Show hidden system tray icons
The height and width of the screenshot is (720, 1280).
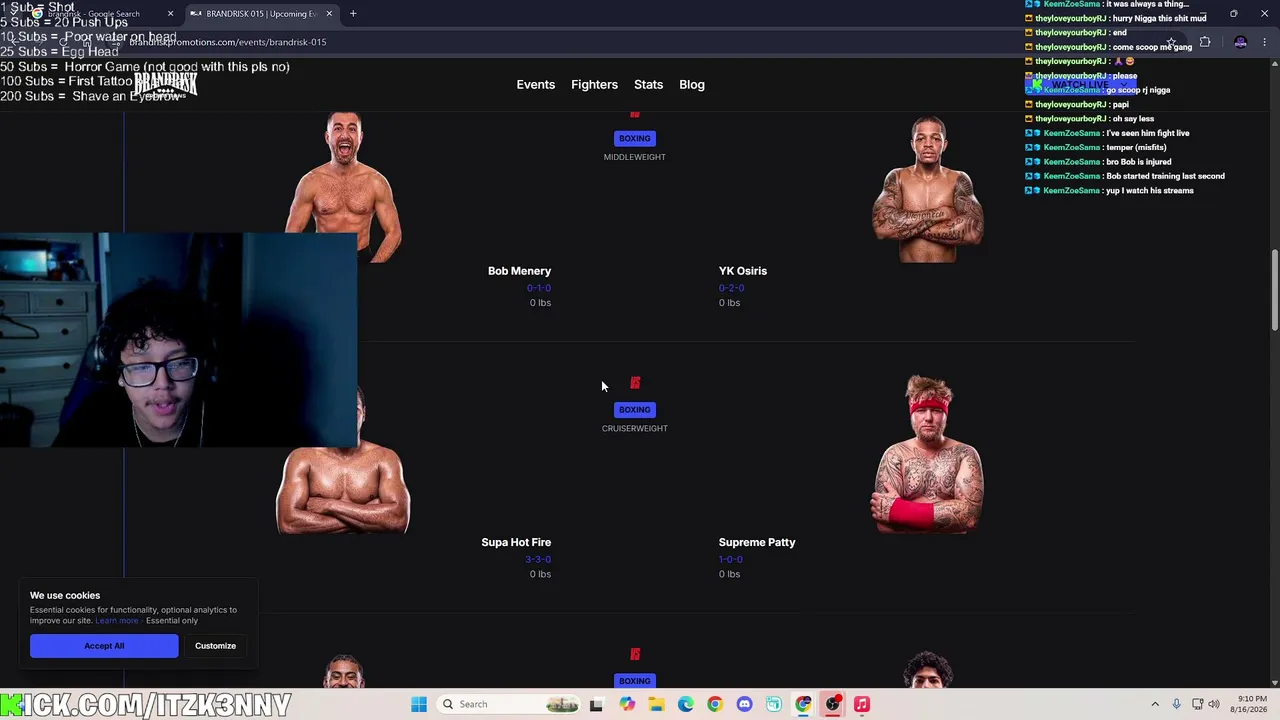pos(1155,704)
